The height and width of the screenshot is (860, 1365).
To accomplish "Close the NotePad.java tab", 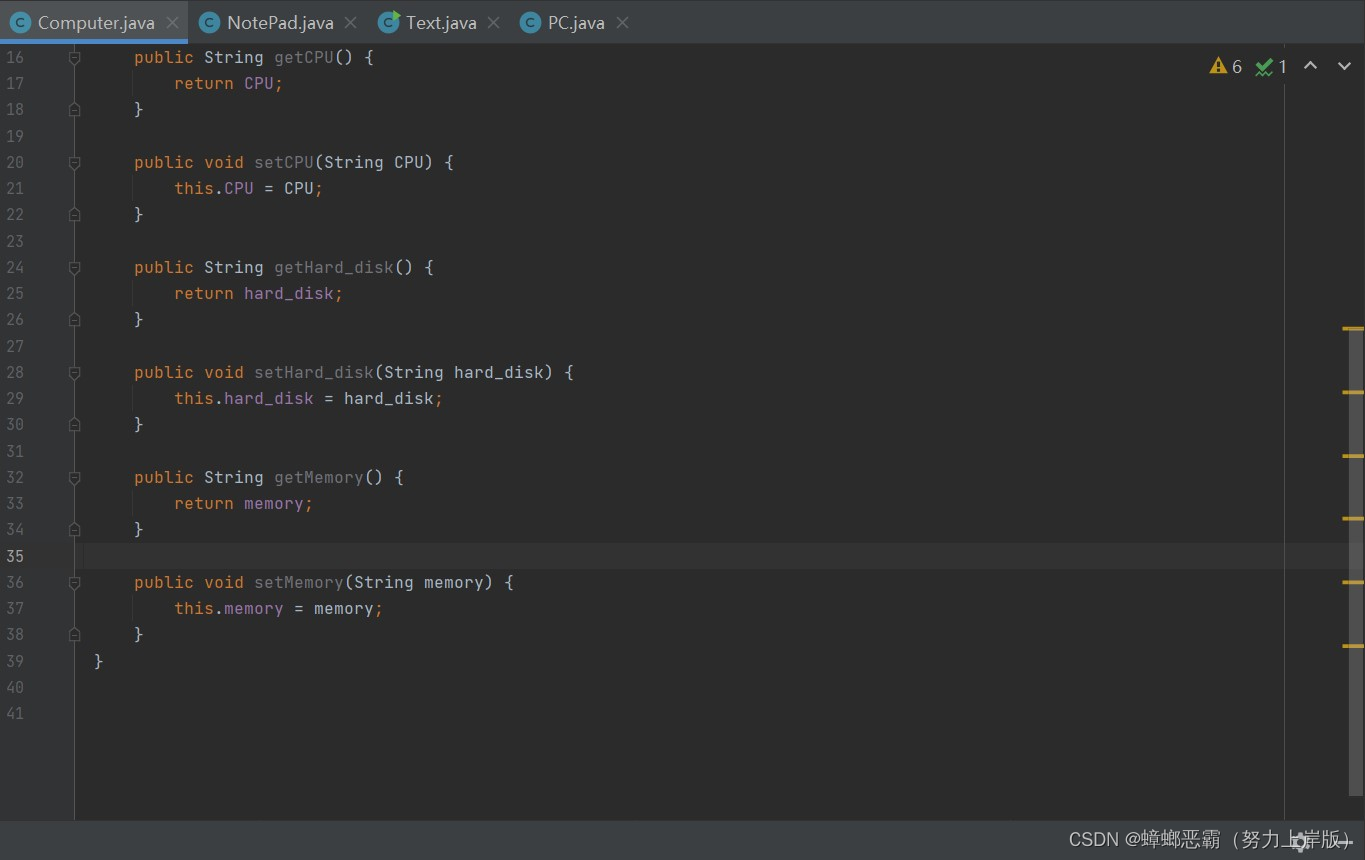I will [350, 22].
